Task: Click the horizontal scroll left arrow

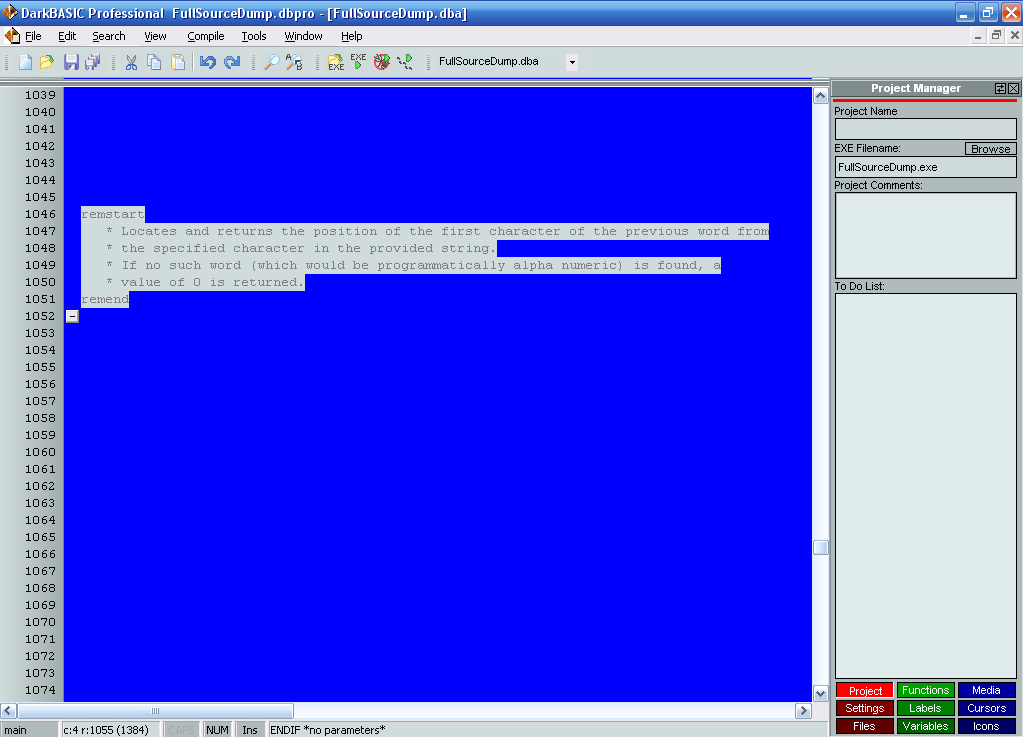Action: (8, 710)
